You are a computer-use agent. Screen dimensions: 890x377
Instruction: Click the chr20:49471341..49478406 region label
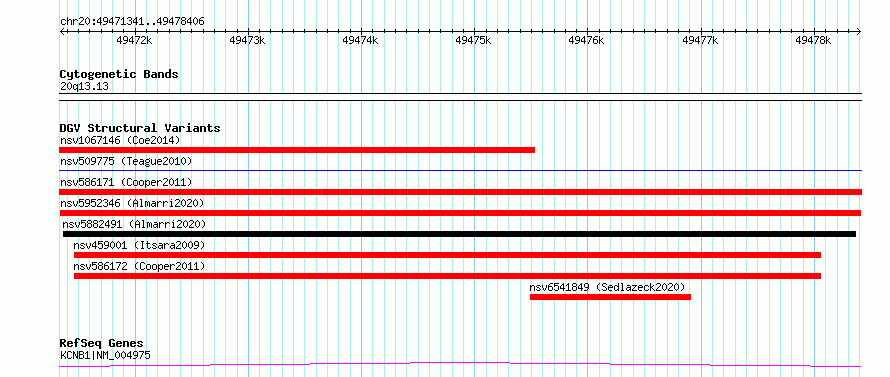[132, 22]
